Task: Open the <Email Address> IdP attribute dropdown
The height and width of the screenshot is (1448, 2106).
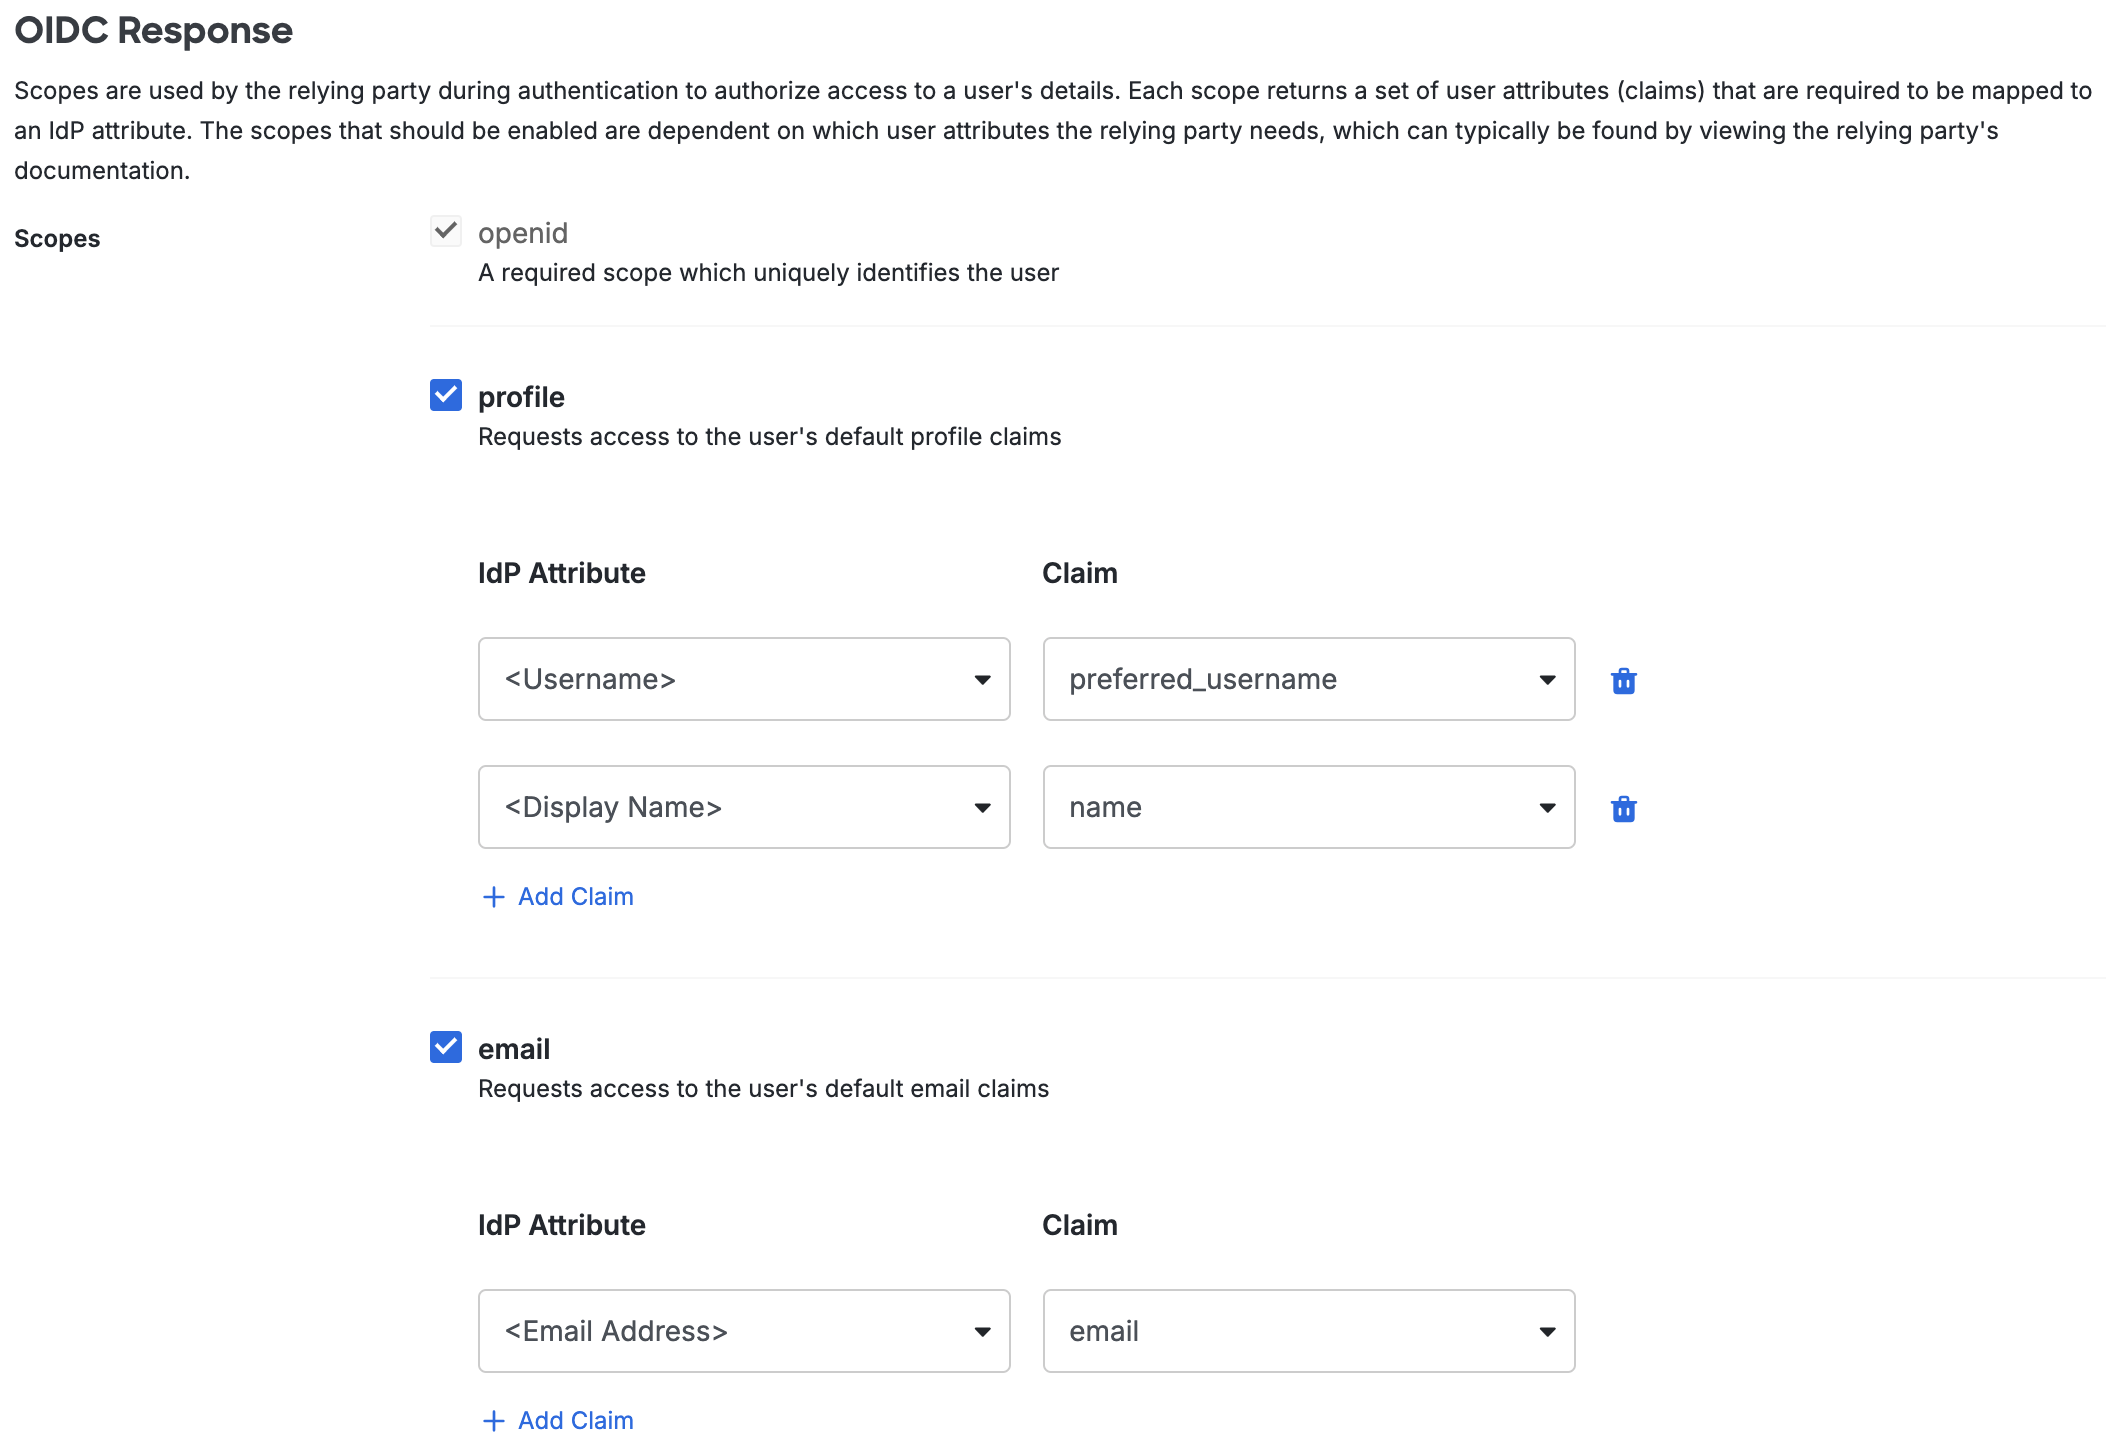Action: click(744, 1331)
